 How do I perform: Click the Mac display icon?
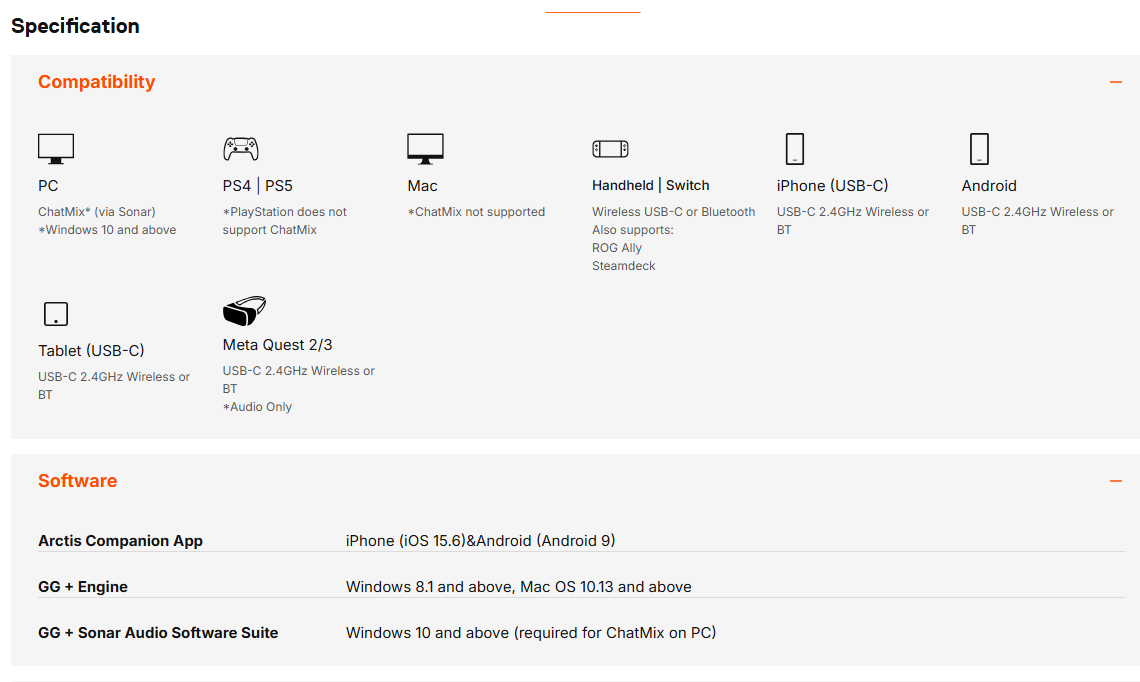click(425, 148)
